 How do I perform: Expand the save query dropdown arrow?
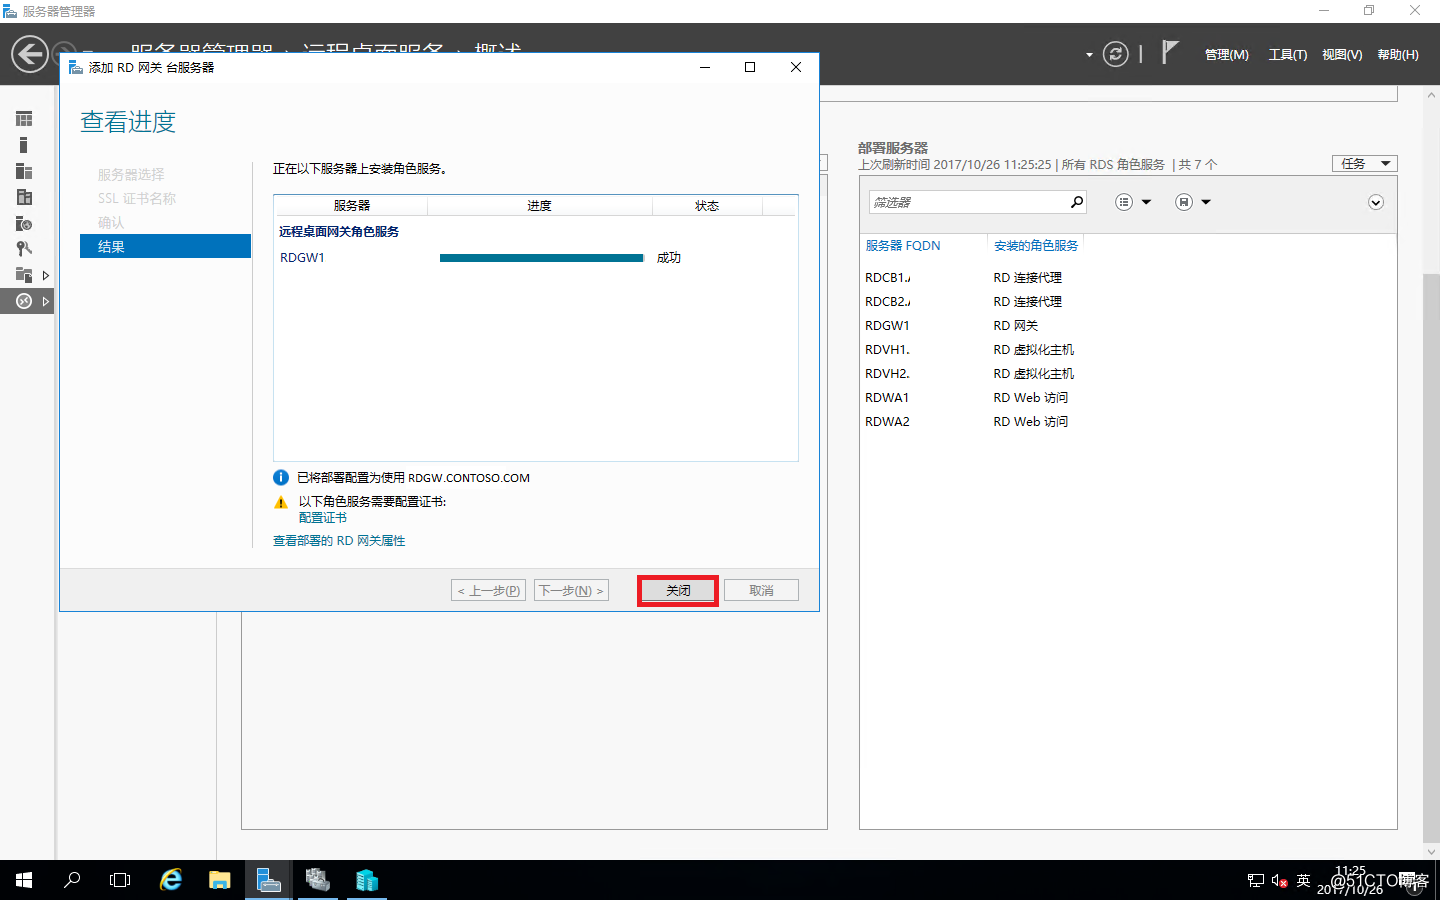point(1206,202)
